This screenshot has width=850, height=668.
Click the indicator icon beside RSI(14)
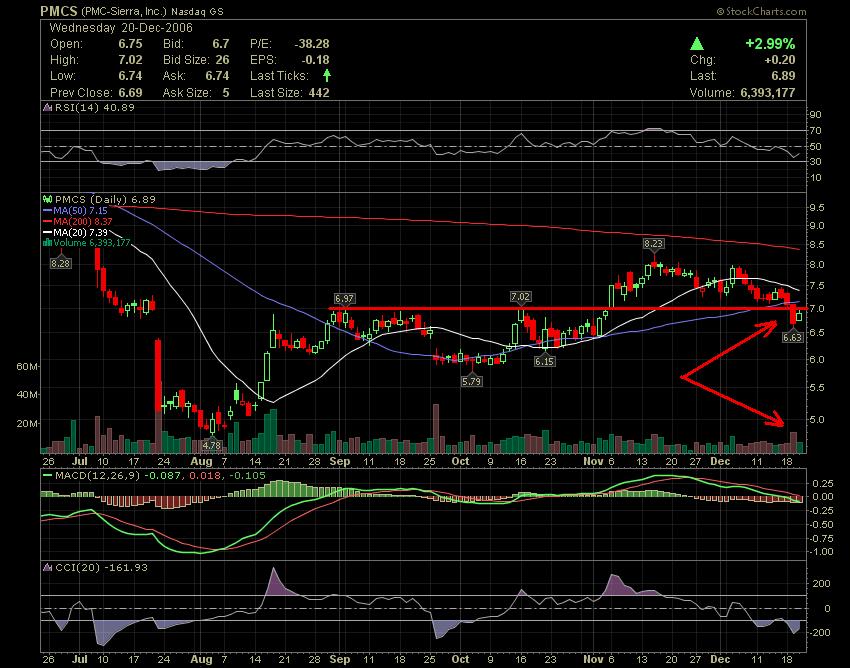pyautogui.click(x=48, y=107)
